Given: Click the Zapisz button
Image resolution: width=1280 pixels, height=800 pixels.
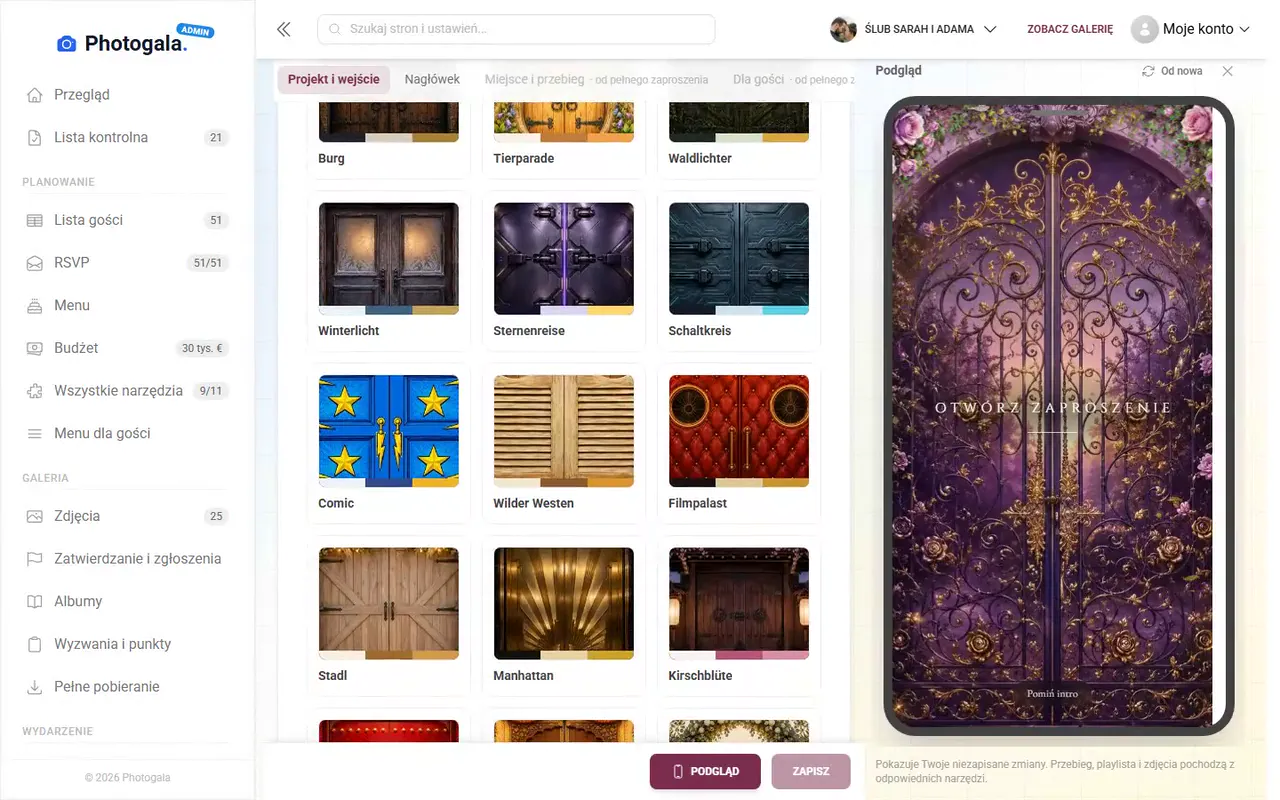Looking at the screenshot, I should coord(811,772).
